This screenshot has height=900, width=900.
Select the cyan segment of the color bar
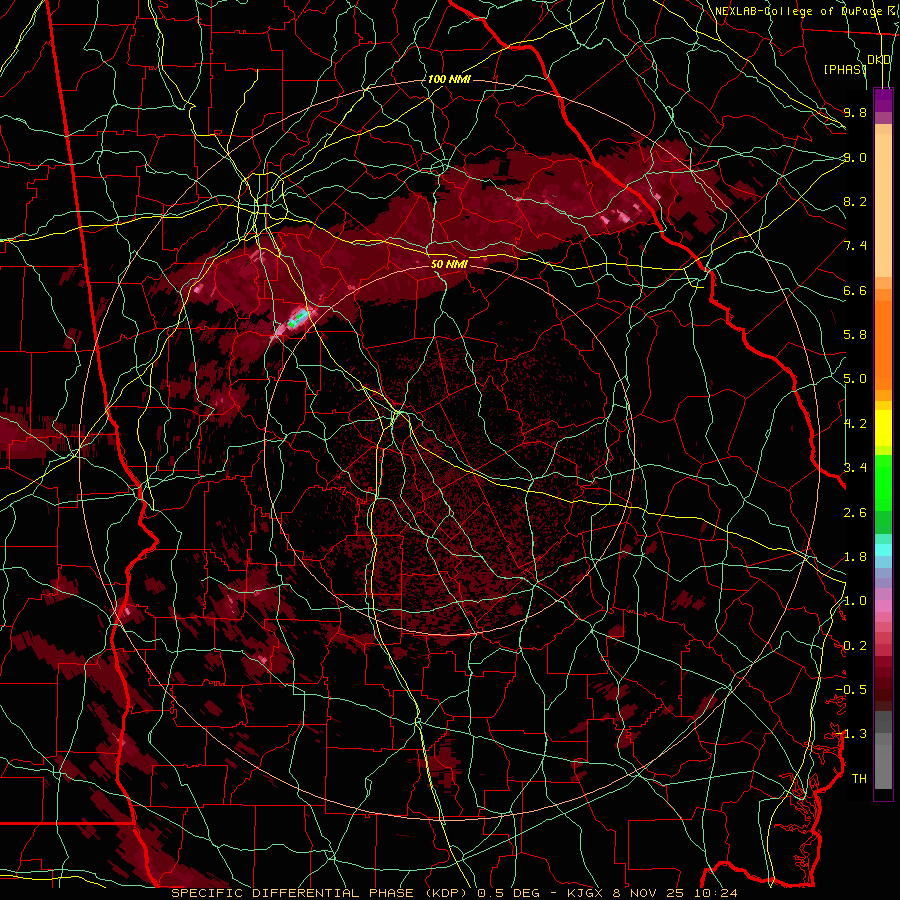click(x=883, y=550)
